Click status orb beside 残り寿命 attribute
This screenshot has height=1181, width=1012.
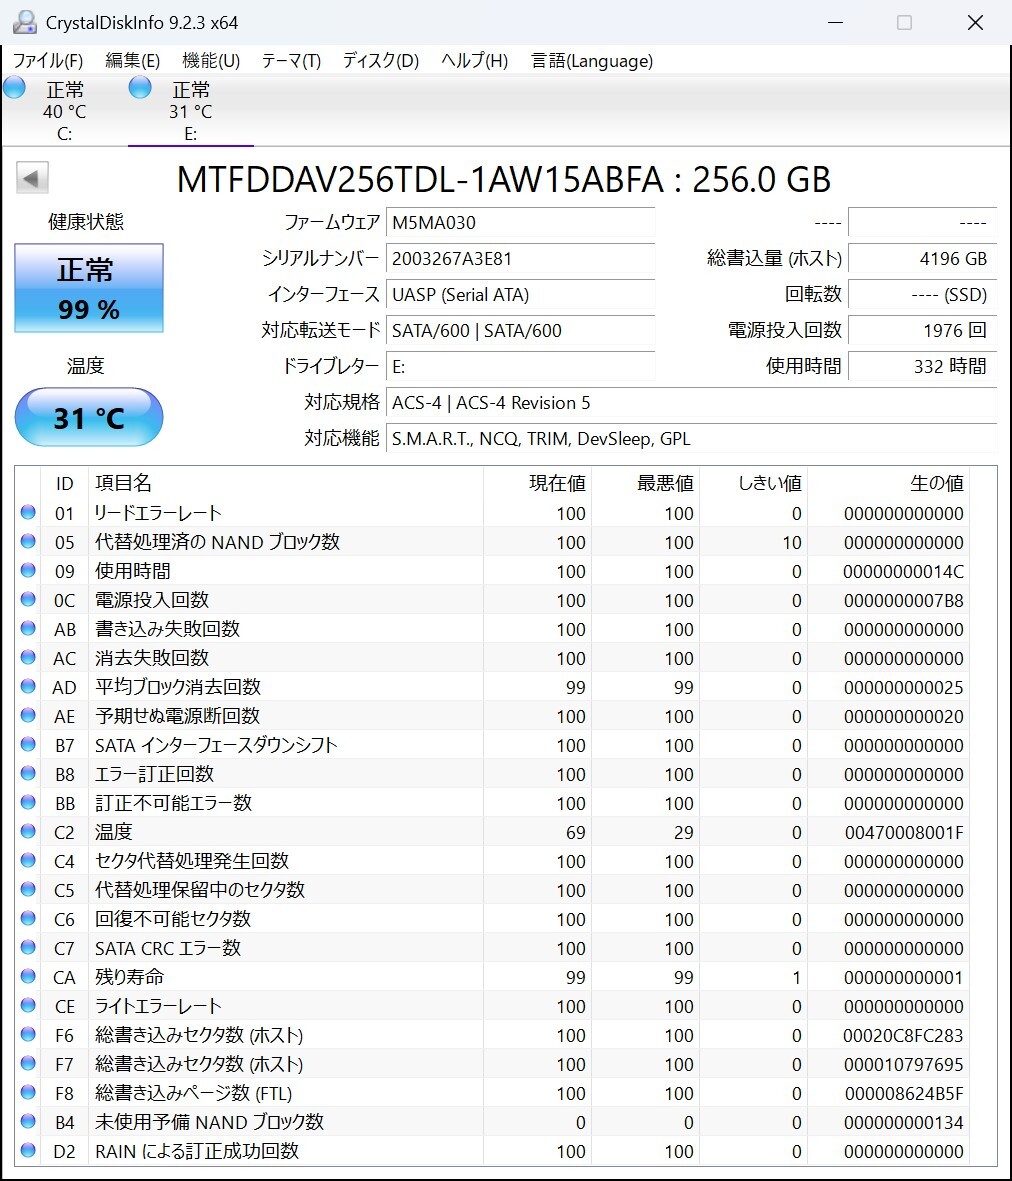28,977
